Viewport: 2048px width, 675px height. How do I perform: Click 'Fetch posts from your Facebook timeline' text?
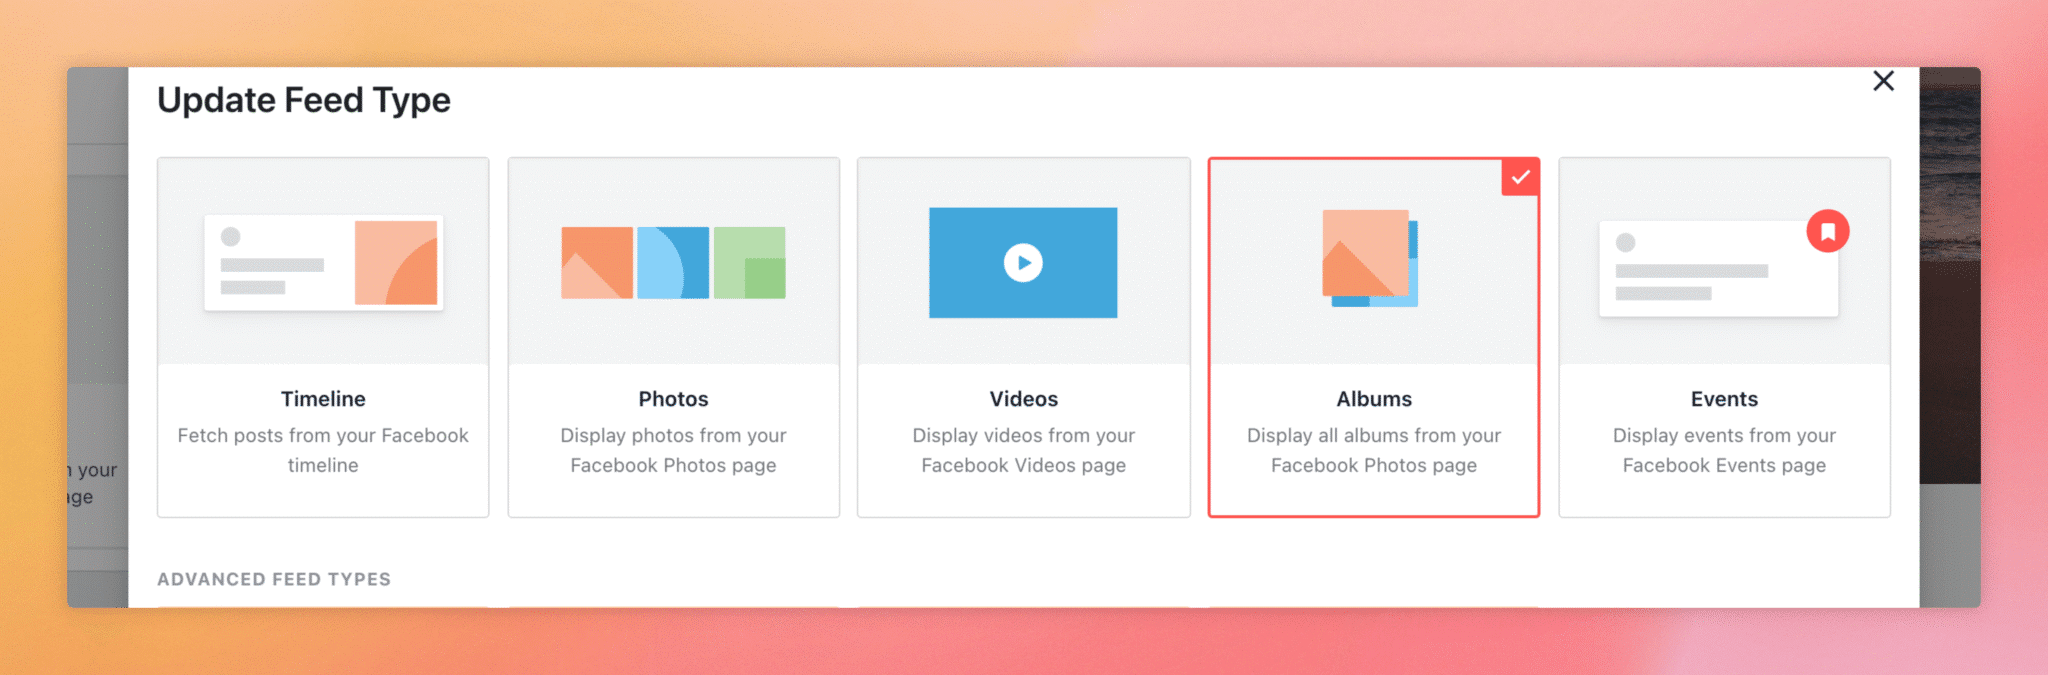click(323, 450)
